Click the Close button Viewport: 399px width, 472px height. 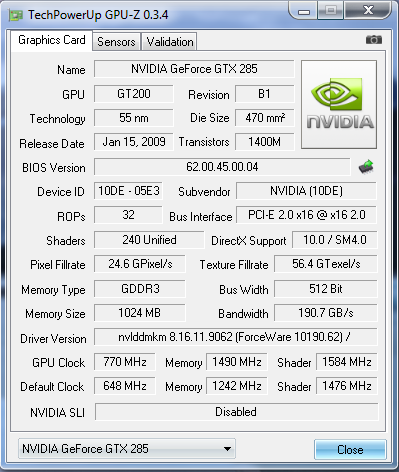350,450
